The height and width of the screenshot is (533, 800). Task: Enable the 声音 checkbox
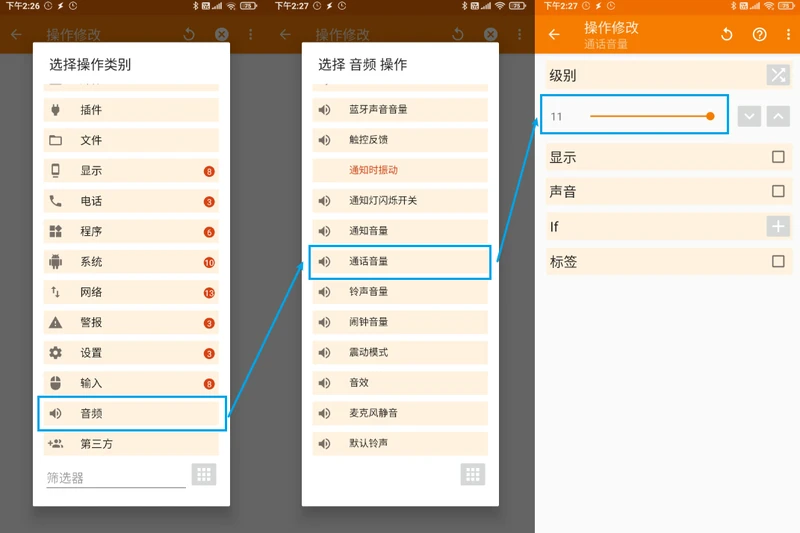(x=778, y=191)
